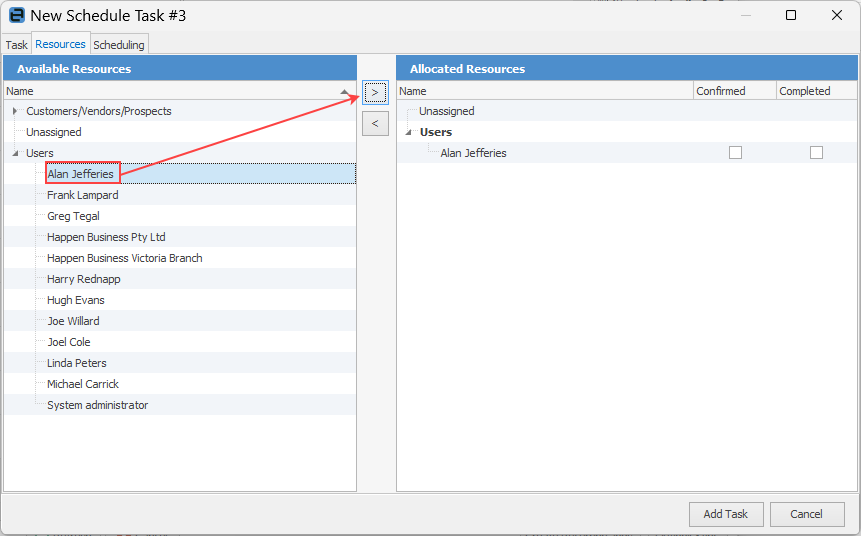Maximize the New Schedule Task window
The height and width of the screenshot is (536, 861).
click(x=791, y=15)
